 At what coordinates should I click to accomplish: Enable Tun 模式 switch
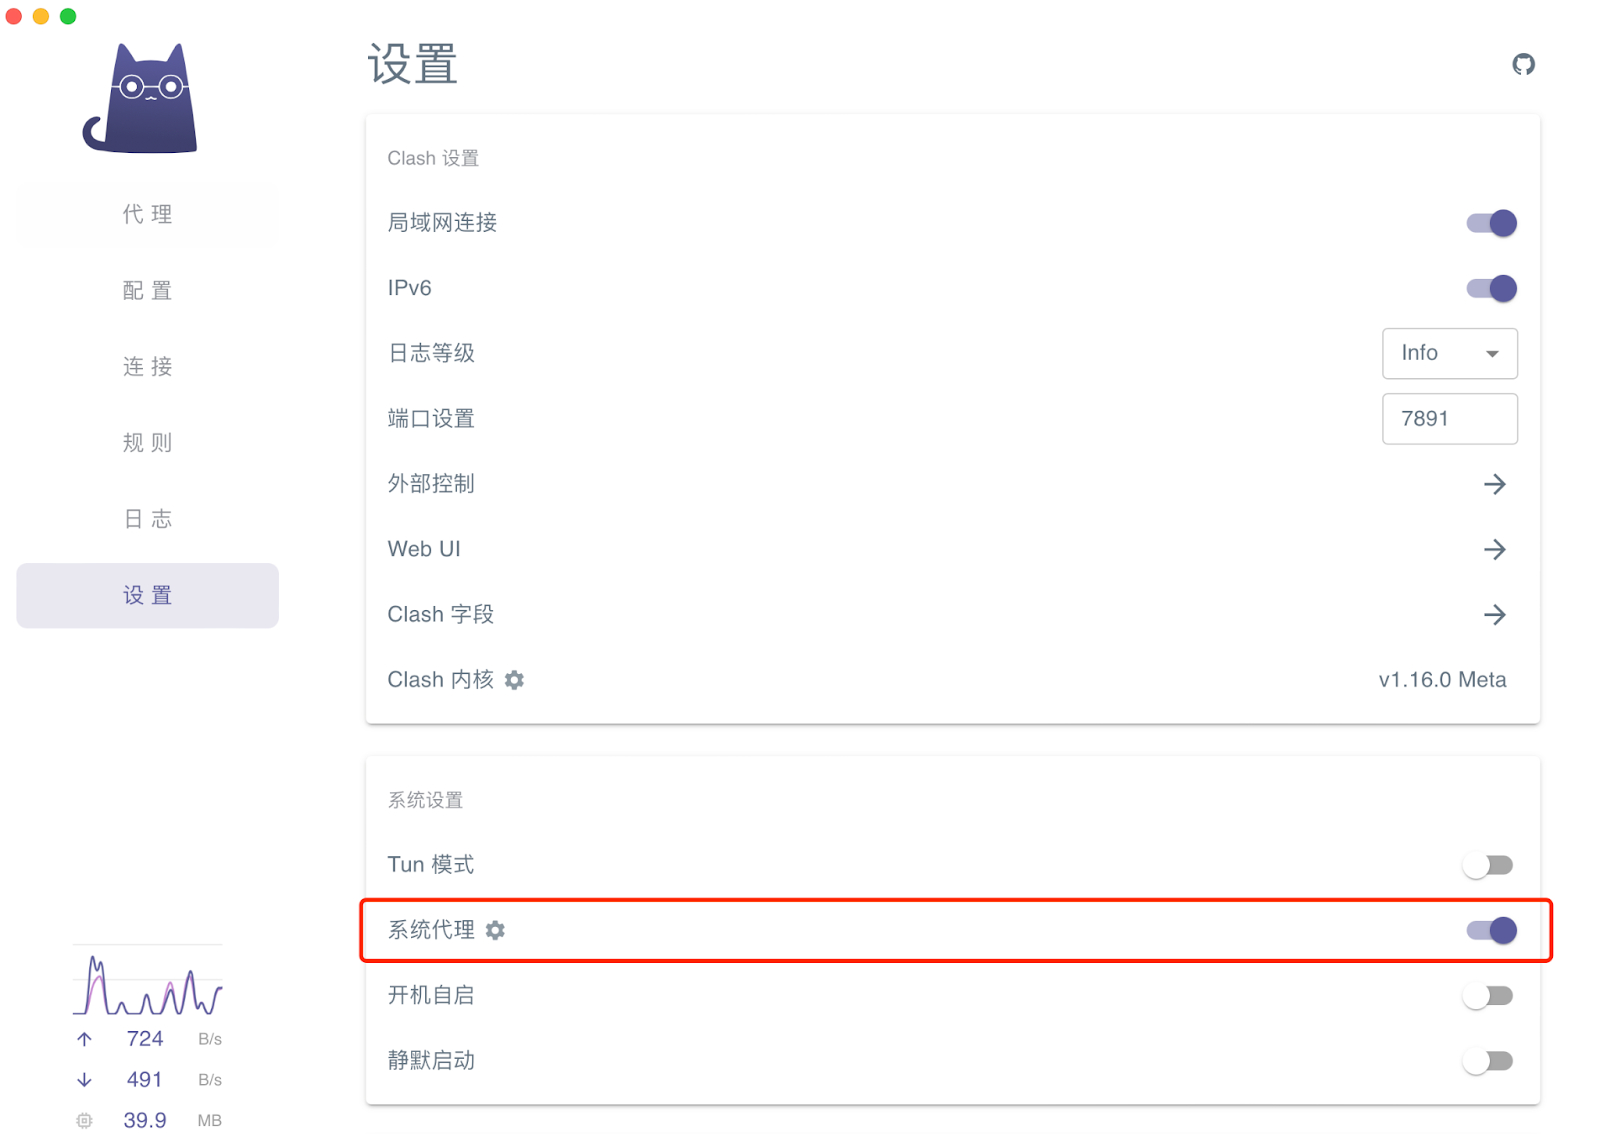pyautogui.click(x=1488, y=865)
